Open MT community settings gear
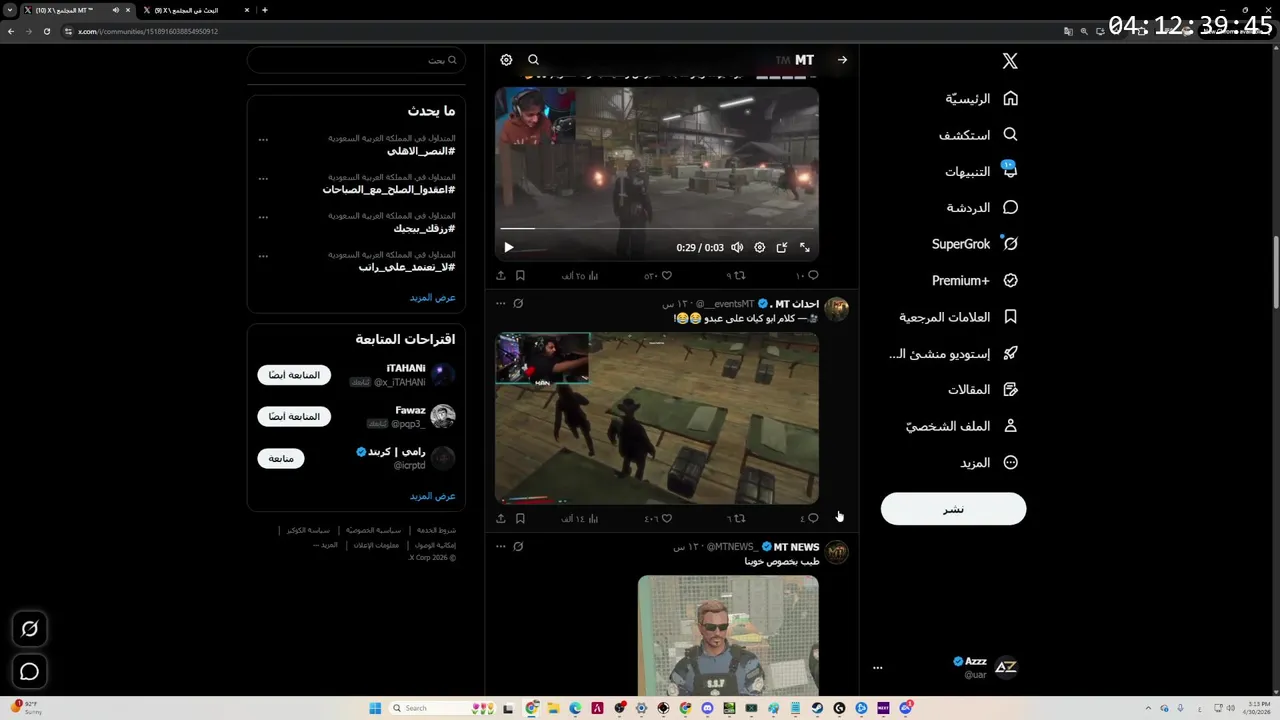1280x720 pixels. pos(506,60)
